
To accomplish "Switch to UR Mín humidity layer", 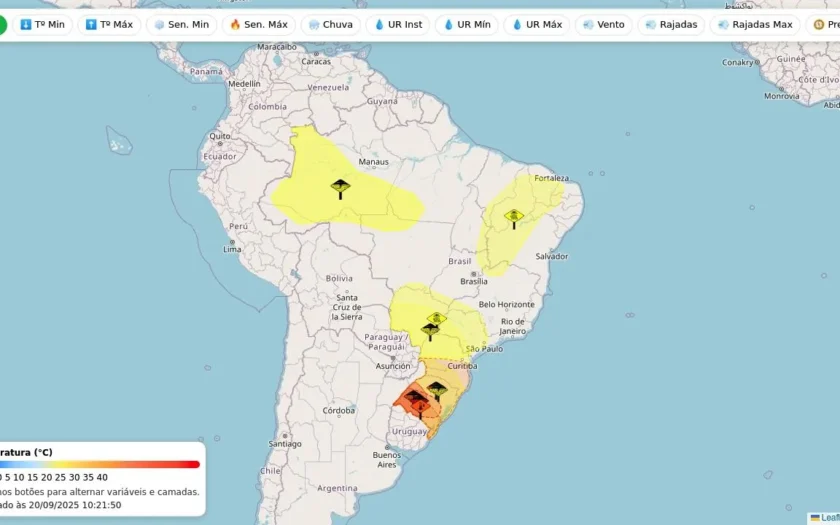I will click(x=467, y=25).
